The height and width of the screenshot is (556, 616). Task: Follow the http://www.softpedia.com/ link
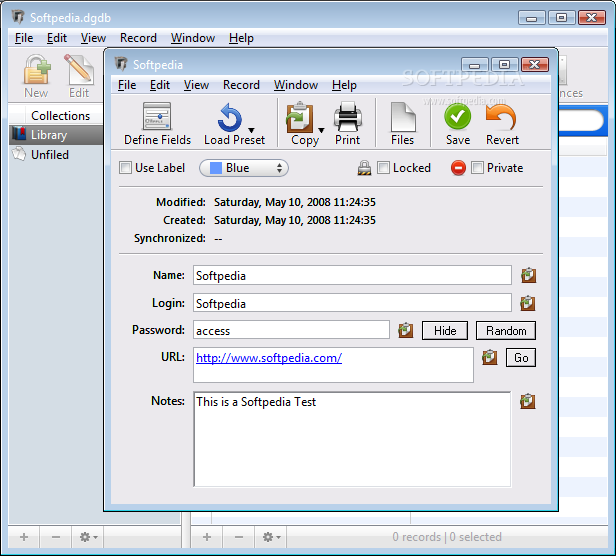pos(269,358)
